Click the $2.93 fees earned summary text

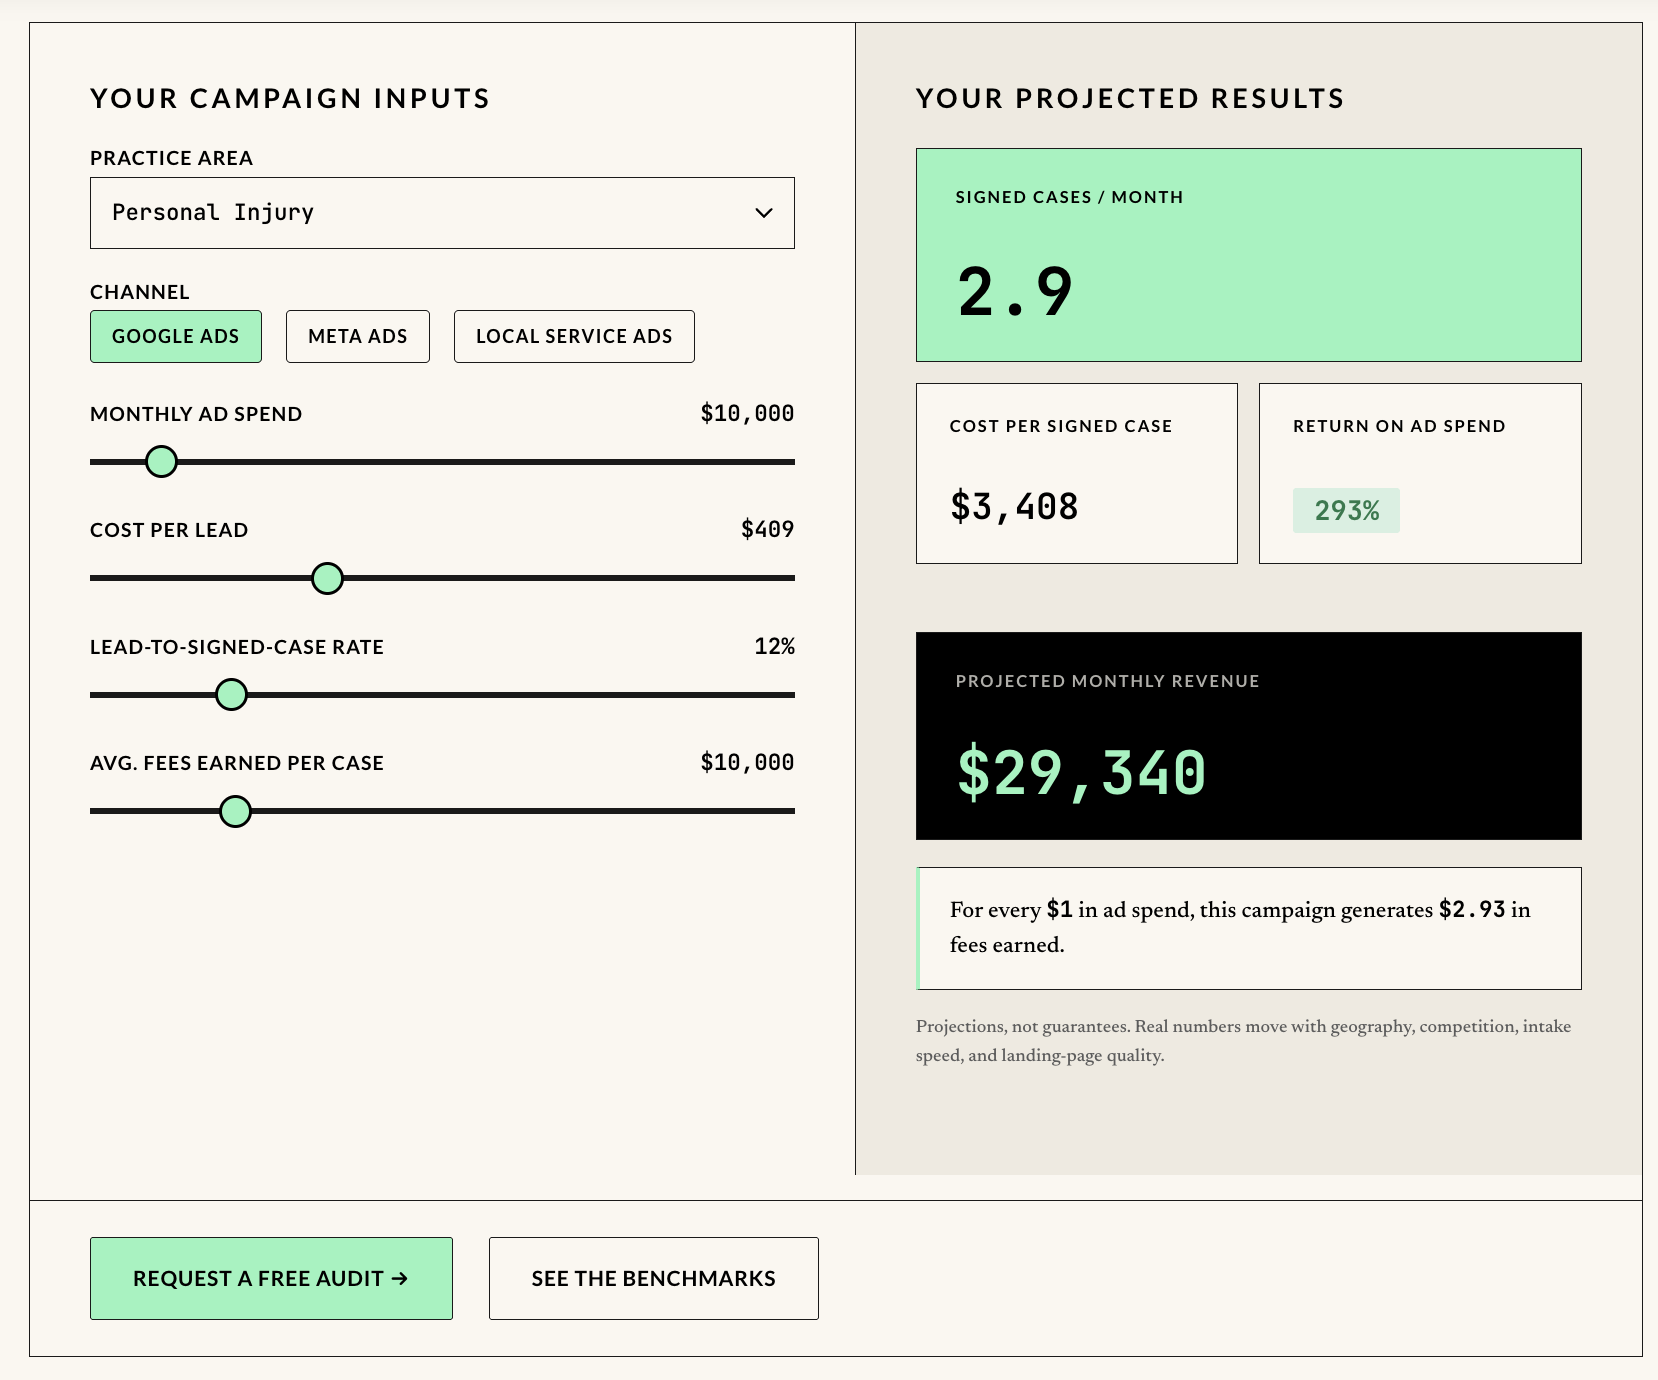pos(1472,910)
